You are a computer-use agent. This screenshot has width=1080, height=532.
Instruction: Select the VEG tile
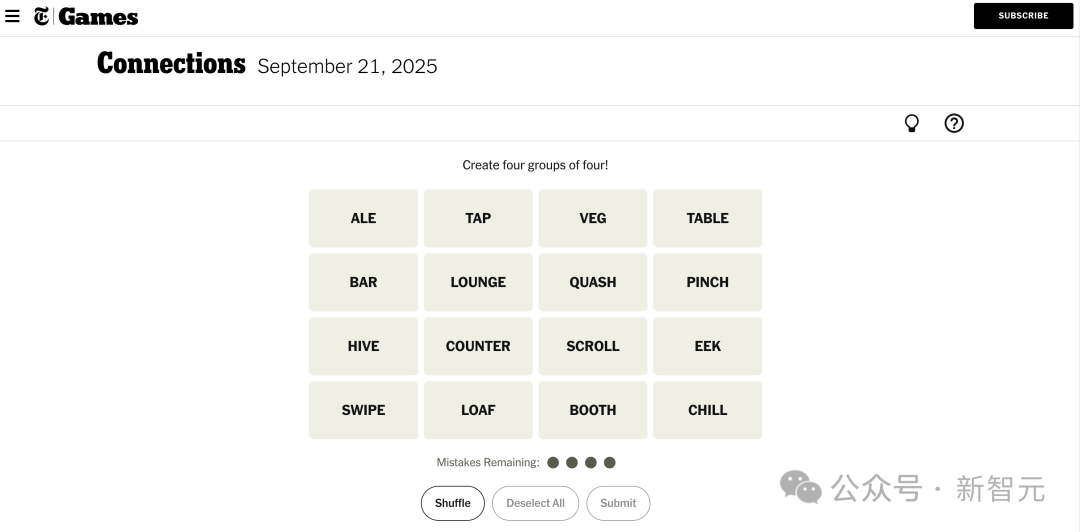[593, 218]
